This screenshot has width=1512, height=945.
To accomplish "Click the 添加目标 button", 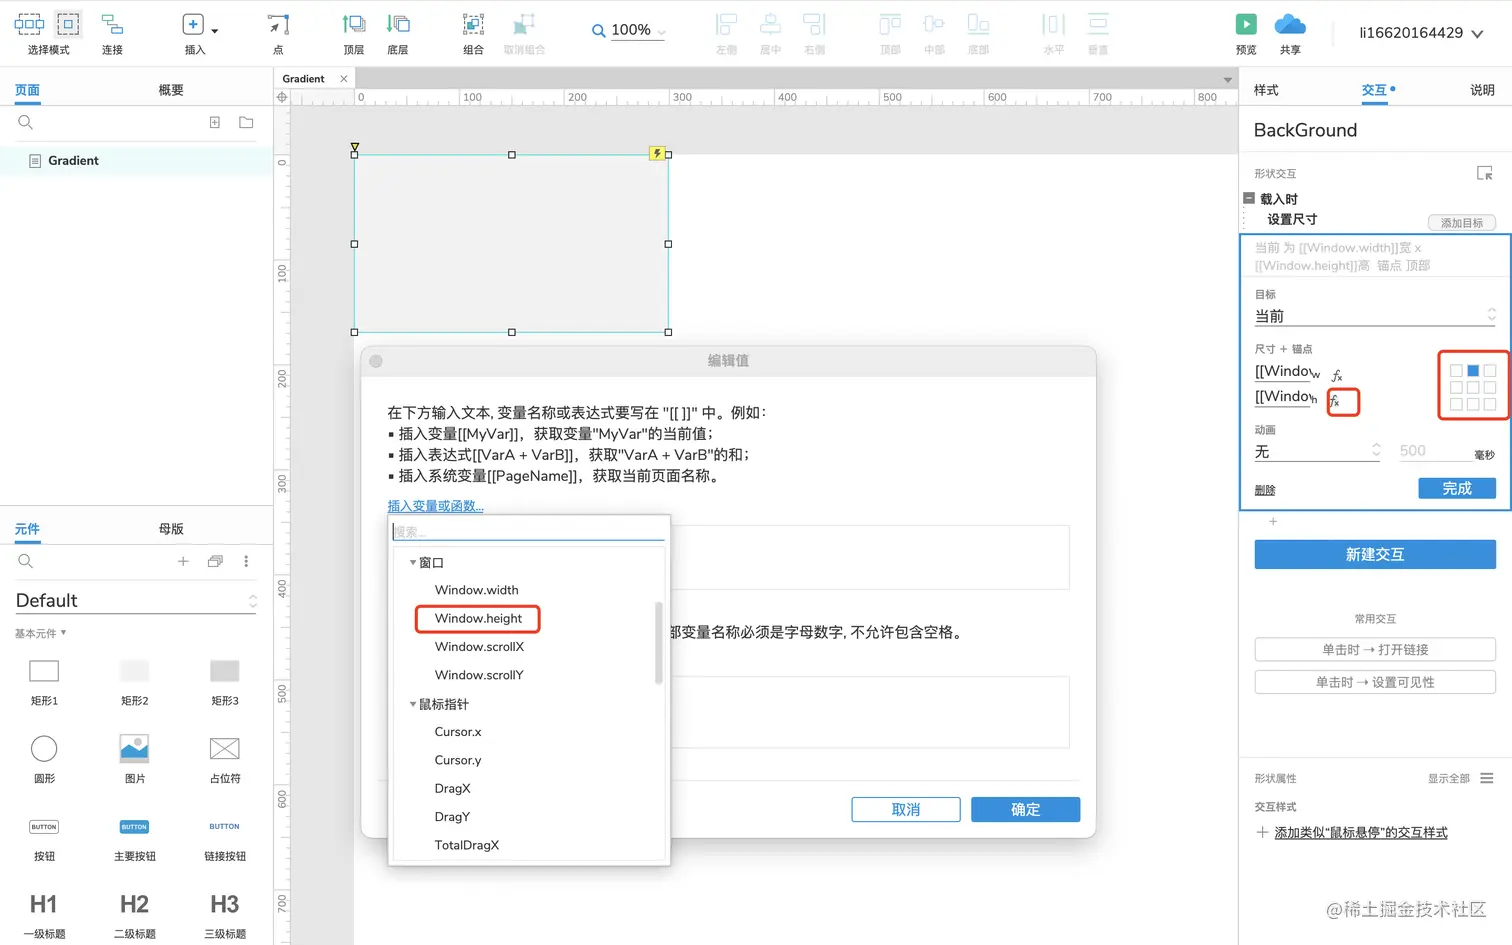I will 1462,223.
